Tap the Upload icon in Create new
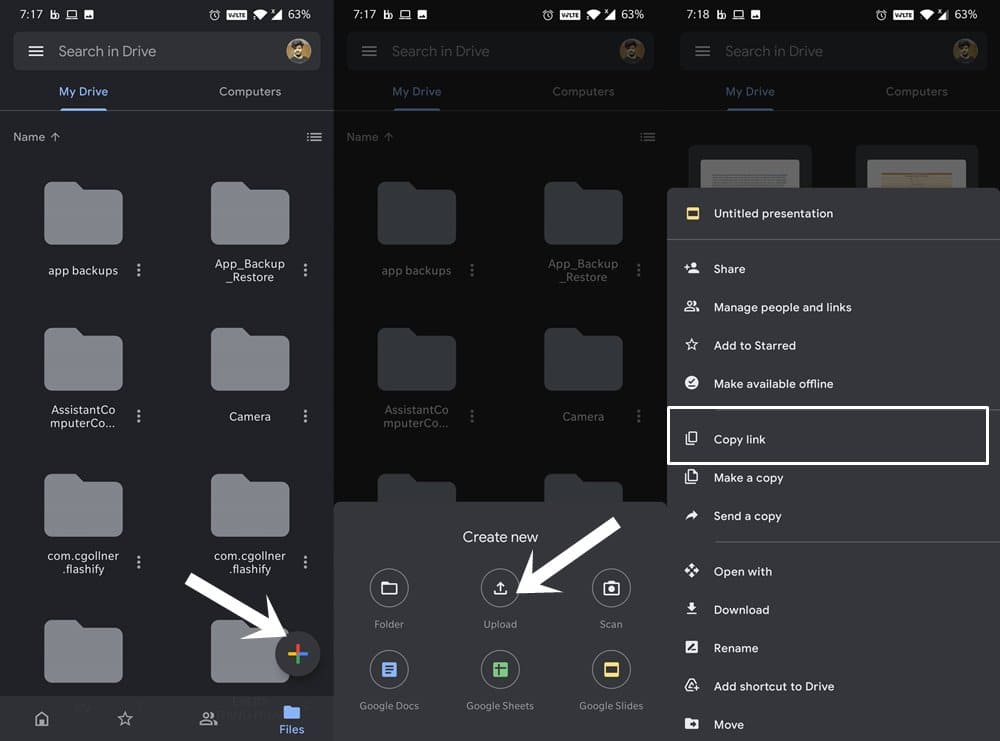 pyautogui.click(x=500, y=588)
